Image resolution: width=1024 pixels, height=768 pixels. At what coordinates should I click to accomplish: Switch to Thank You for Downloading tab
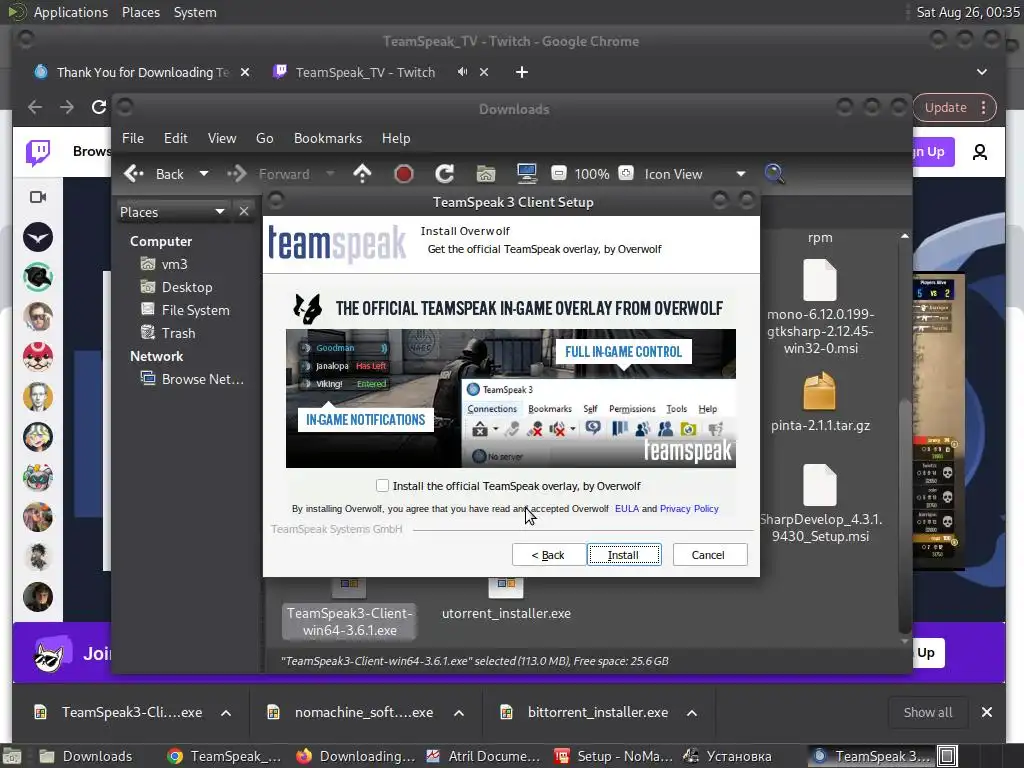142,72
